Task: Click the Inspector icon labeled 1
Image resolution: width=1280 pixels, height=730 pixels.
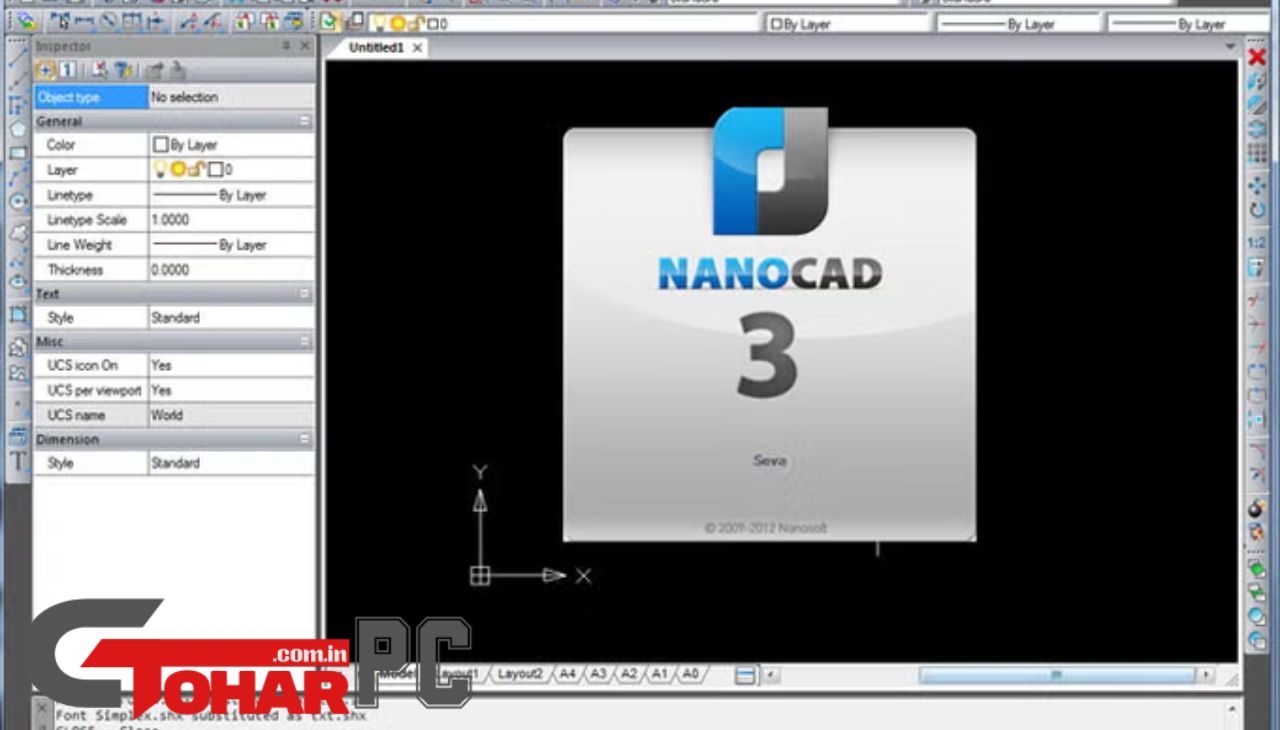Action: click(x=67, y=70)
